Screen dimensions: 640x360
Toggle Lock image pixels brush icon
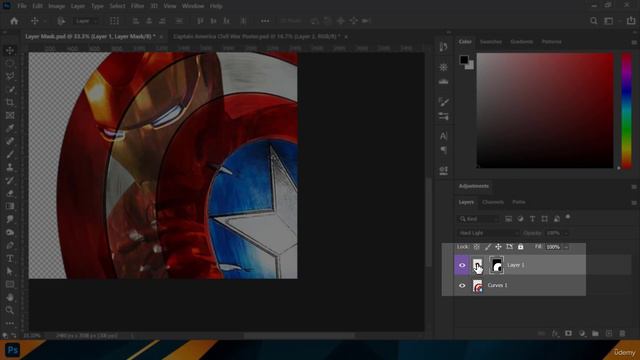point(488,247)
